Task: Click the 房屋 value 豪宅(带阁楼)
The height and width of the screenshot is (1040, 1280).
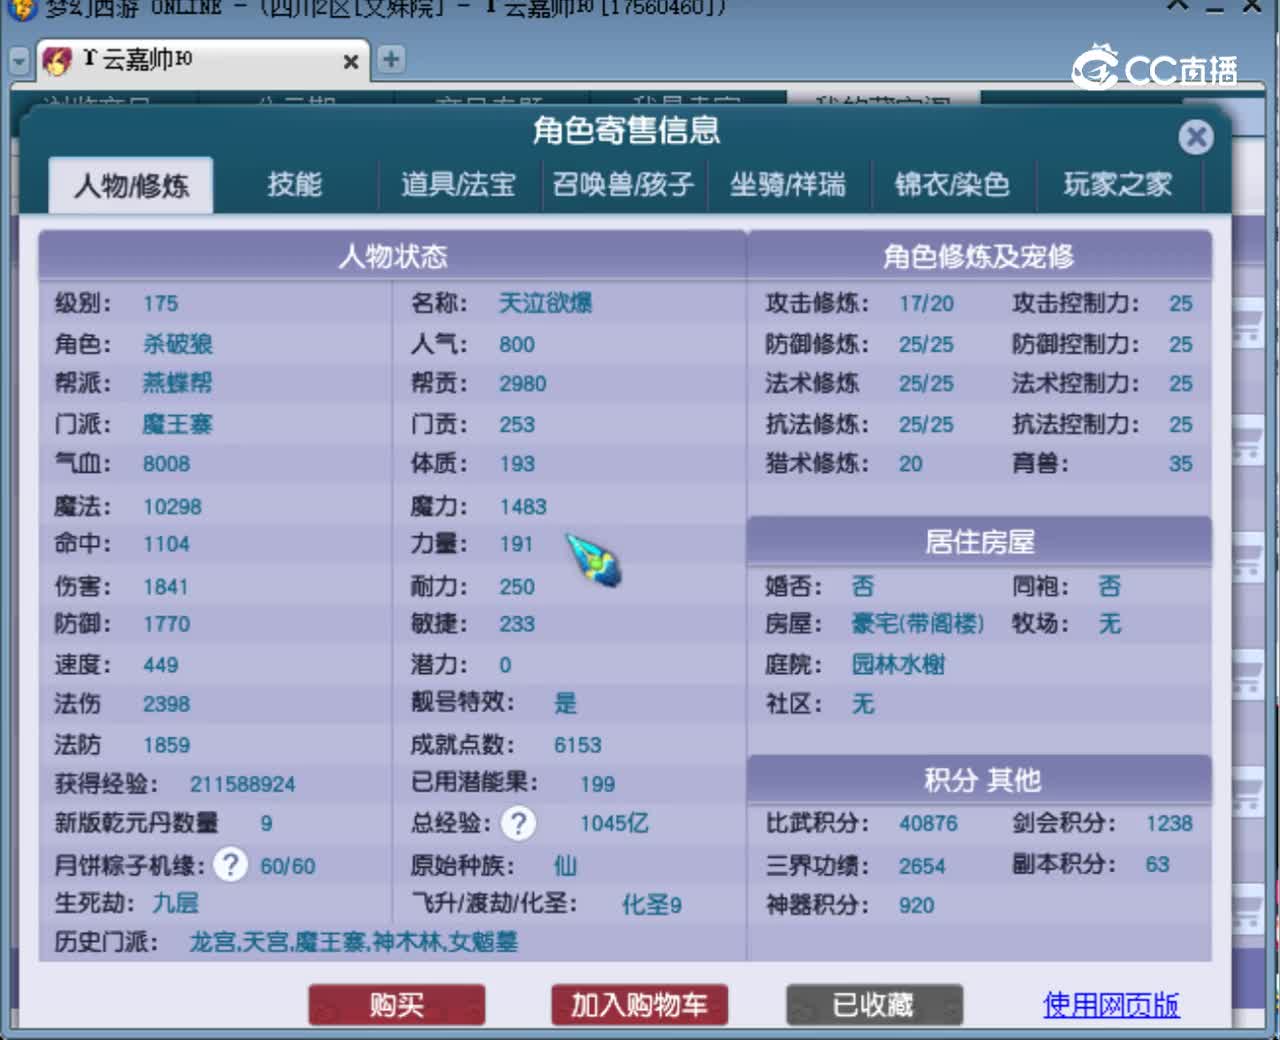Action: pyautogui.click(x=918, y=624)
